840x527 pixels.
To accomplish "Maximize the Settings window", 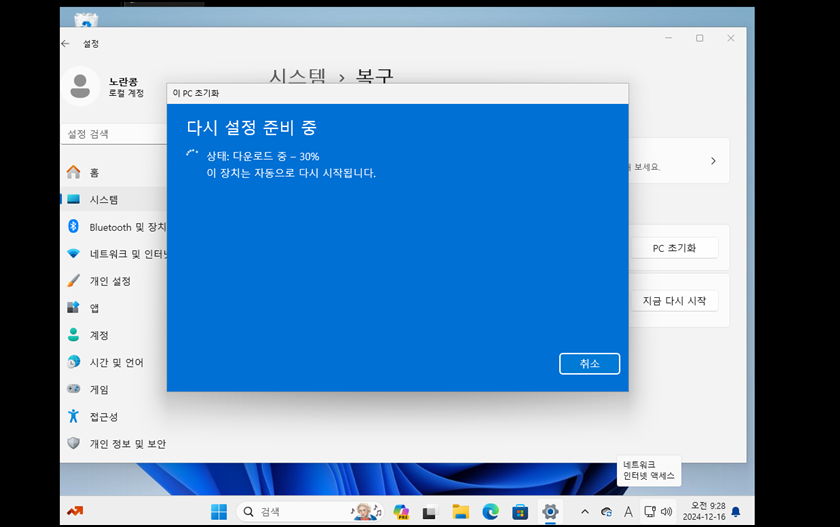I will pos(700,38).
